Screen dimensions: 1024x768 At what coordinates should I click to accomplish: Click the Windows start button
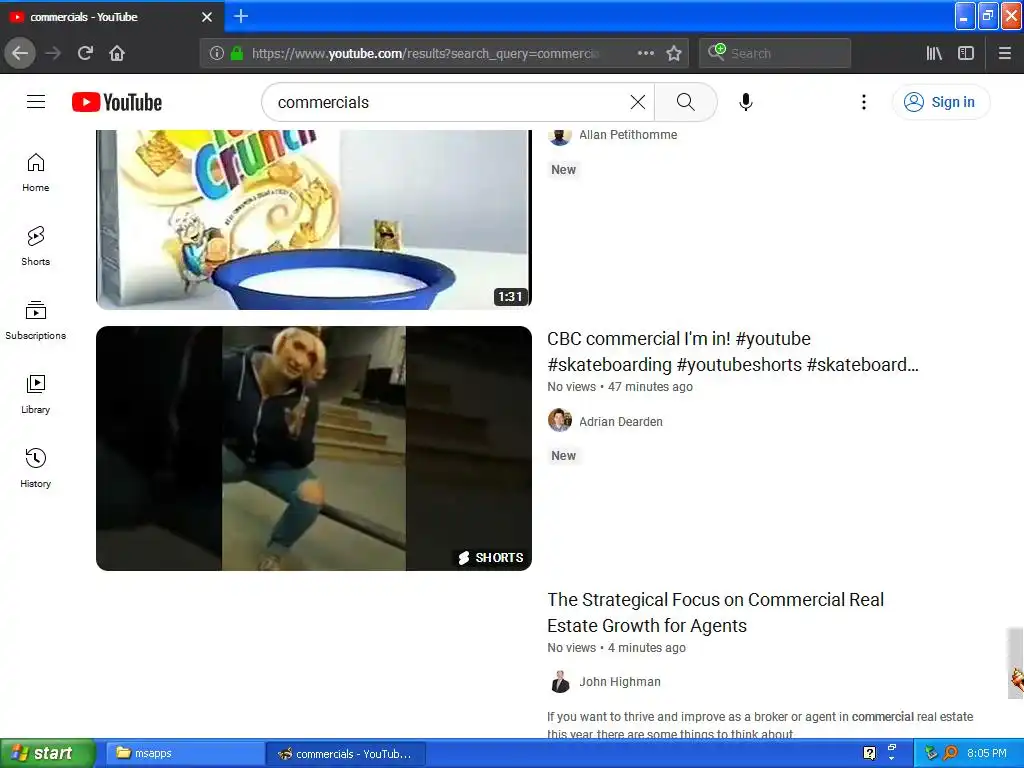(x=48, y=753)
